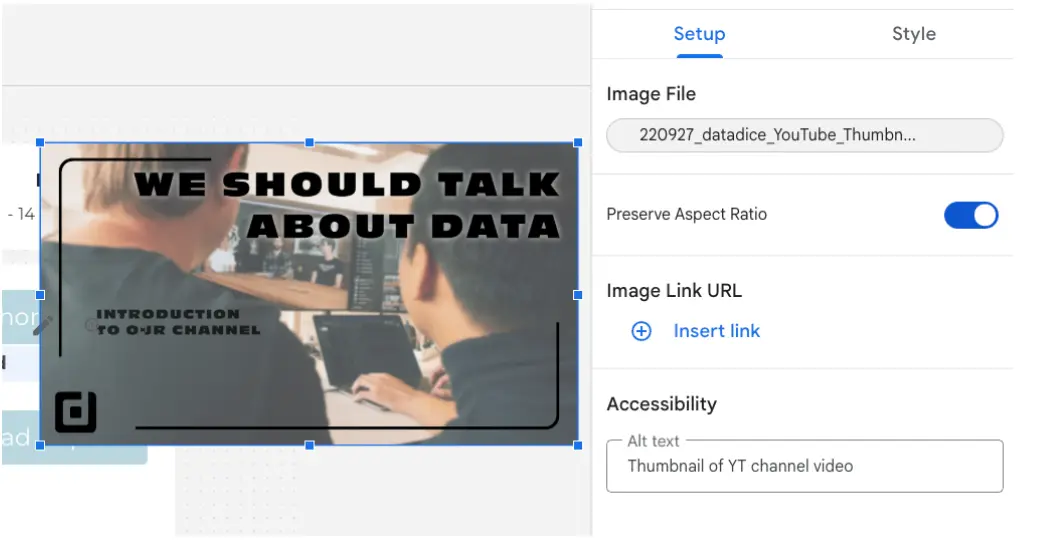Viewport: 1058px width, 542px height.
Task: Click the top-center resize handle of image
Action: click(x=310, y=142)
